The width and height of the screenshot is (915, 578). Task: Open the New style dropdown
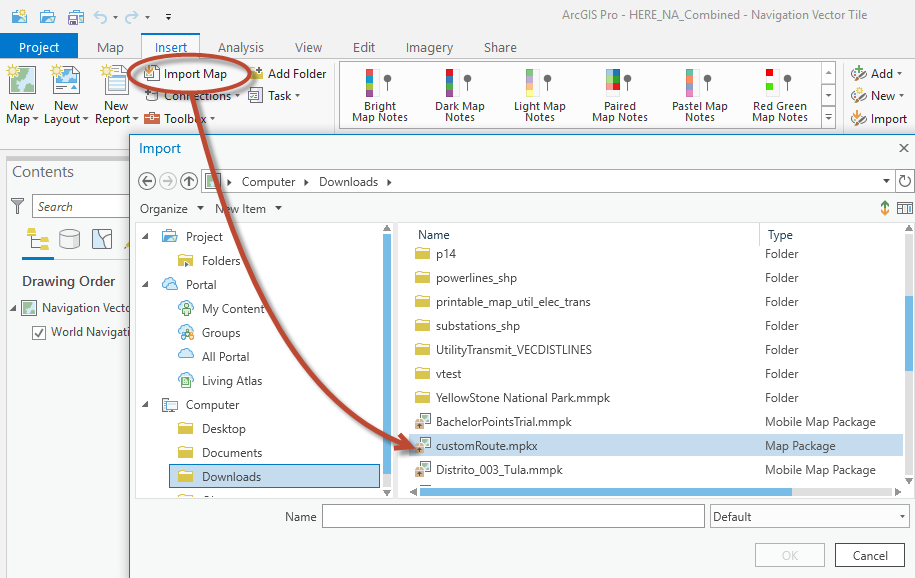click(877, 96)
